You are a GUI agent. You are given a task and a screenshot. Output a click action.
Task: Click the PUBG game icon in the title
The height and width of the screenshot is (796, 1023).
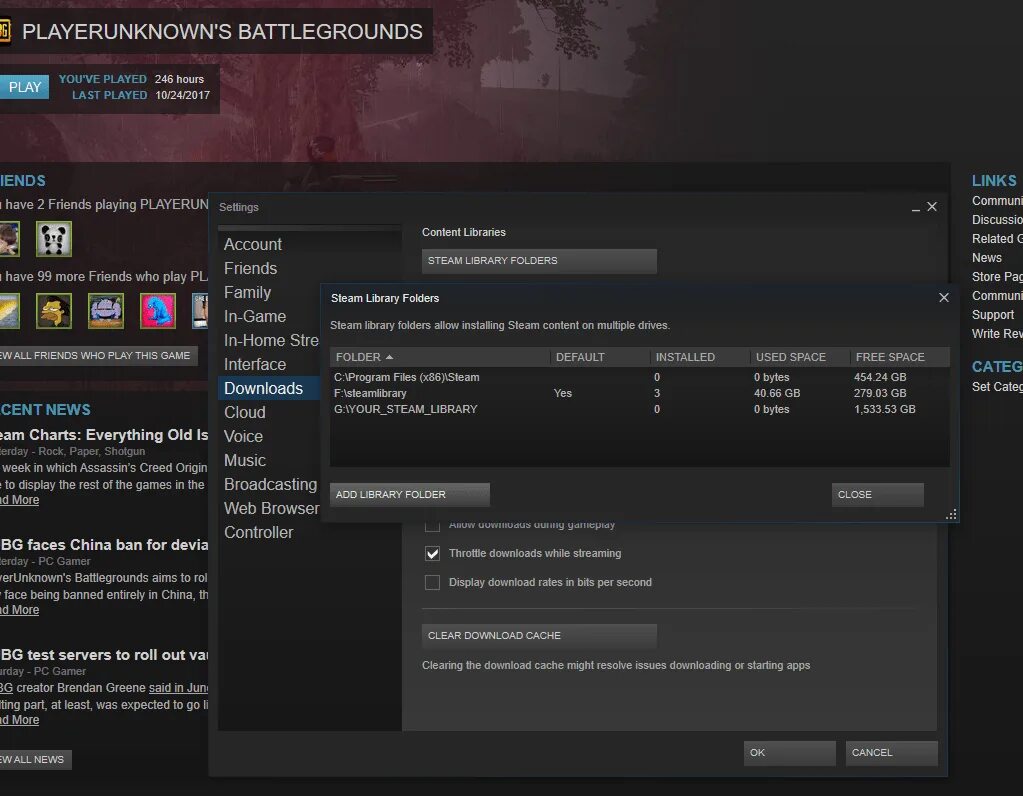[x=5, y=31]
